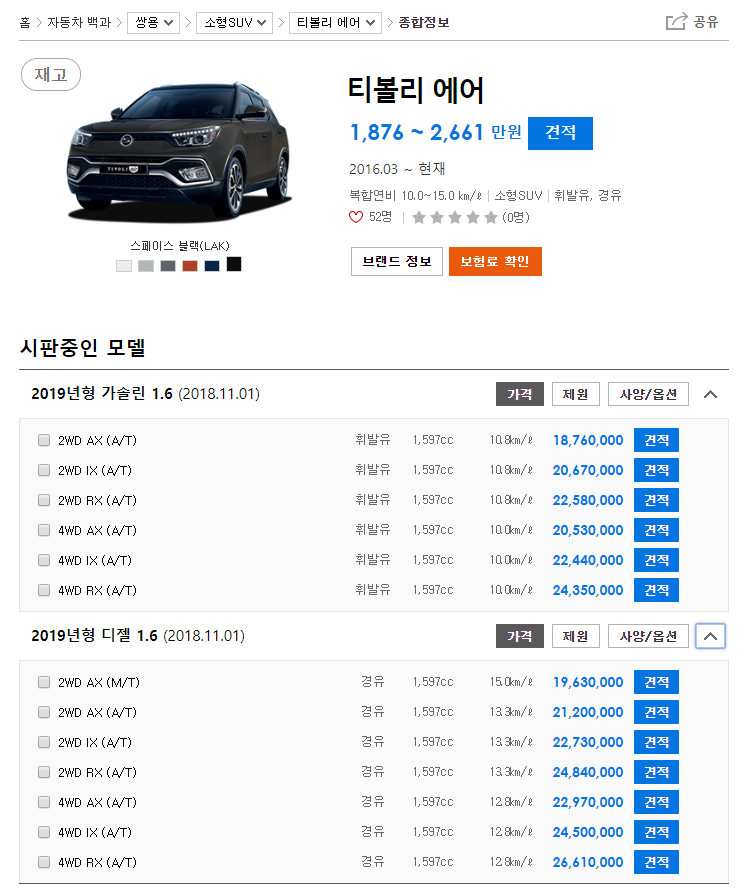Image resolution: width=755 pixels, height=896 pixels.
Task: Select 사양/옵션 tab in the gasoline section
Action: pyautogui.click(x=648, y=394)
